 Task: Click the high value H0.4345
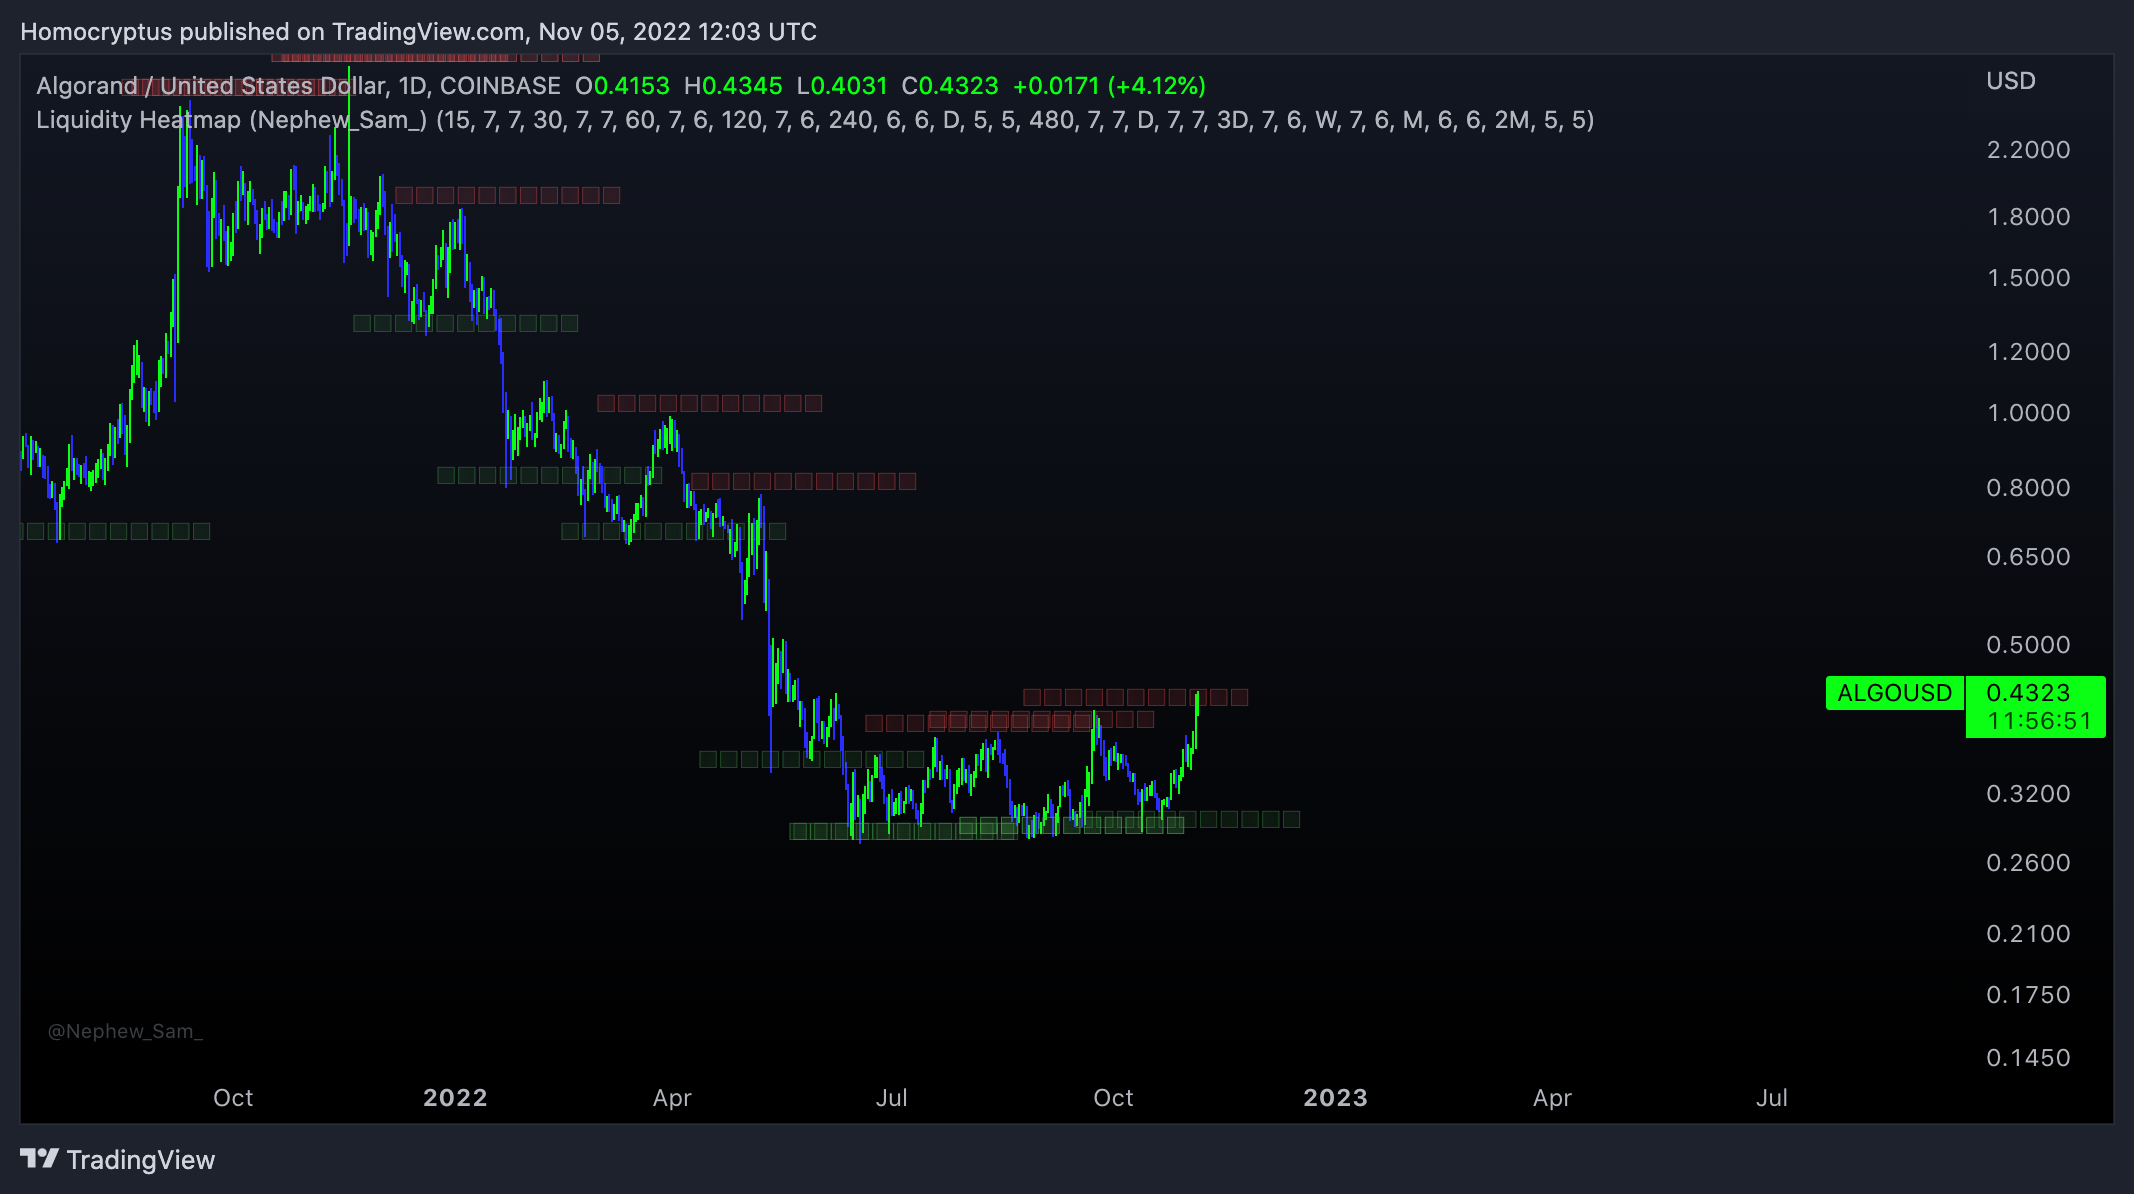[x=733, y=86]
